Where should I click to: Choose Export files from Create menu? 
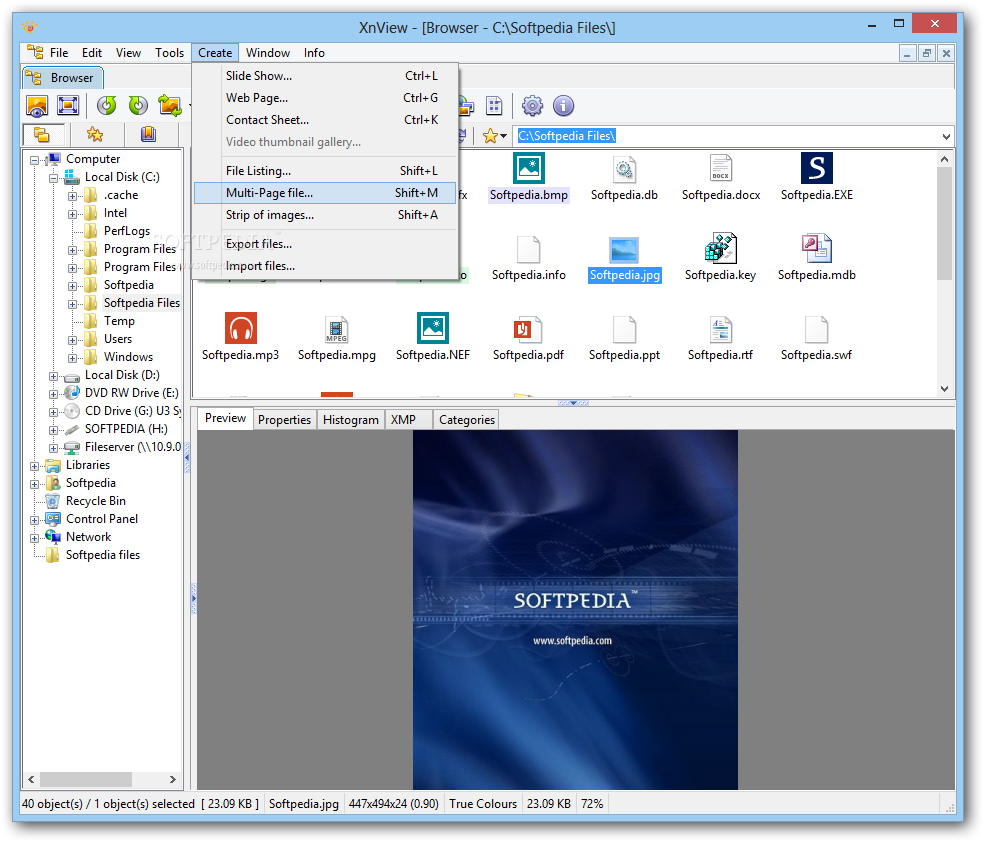(x=325, y=243)
